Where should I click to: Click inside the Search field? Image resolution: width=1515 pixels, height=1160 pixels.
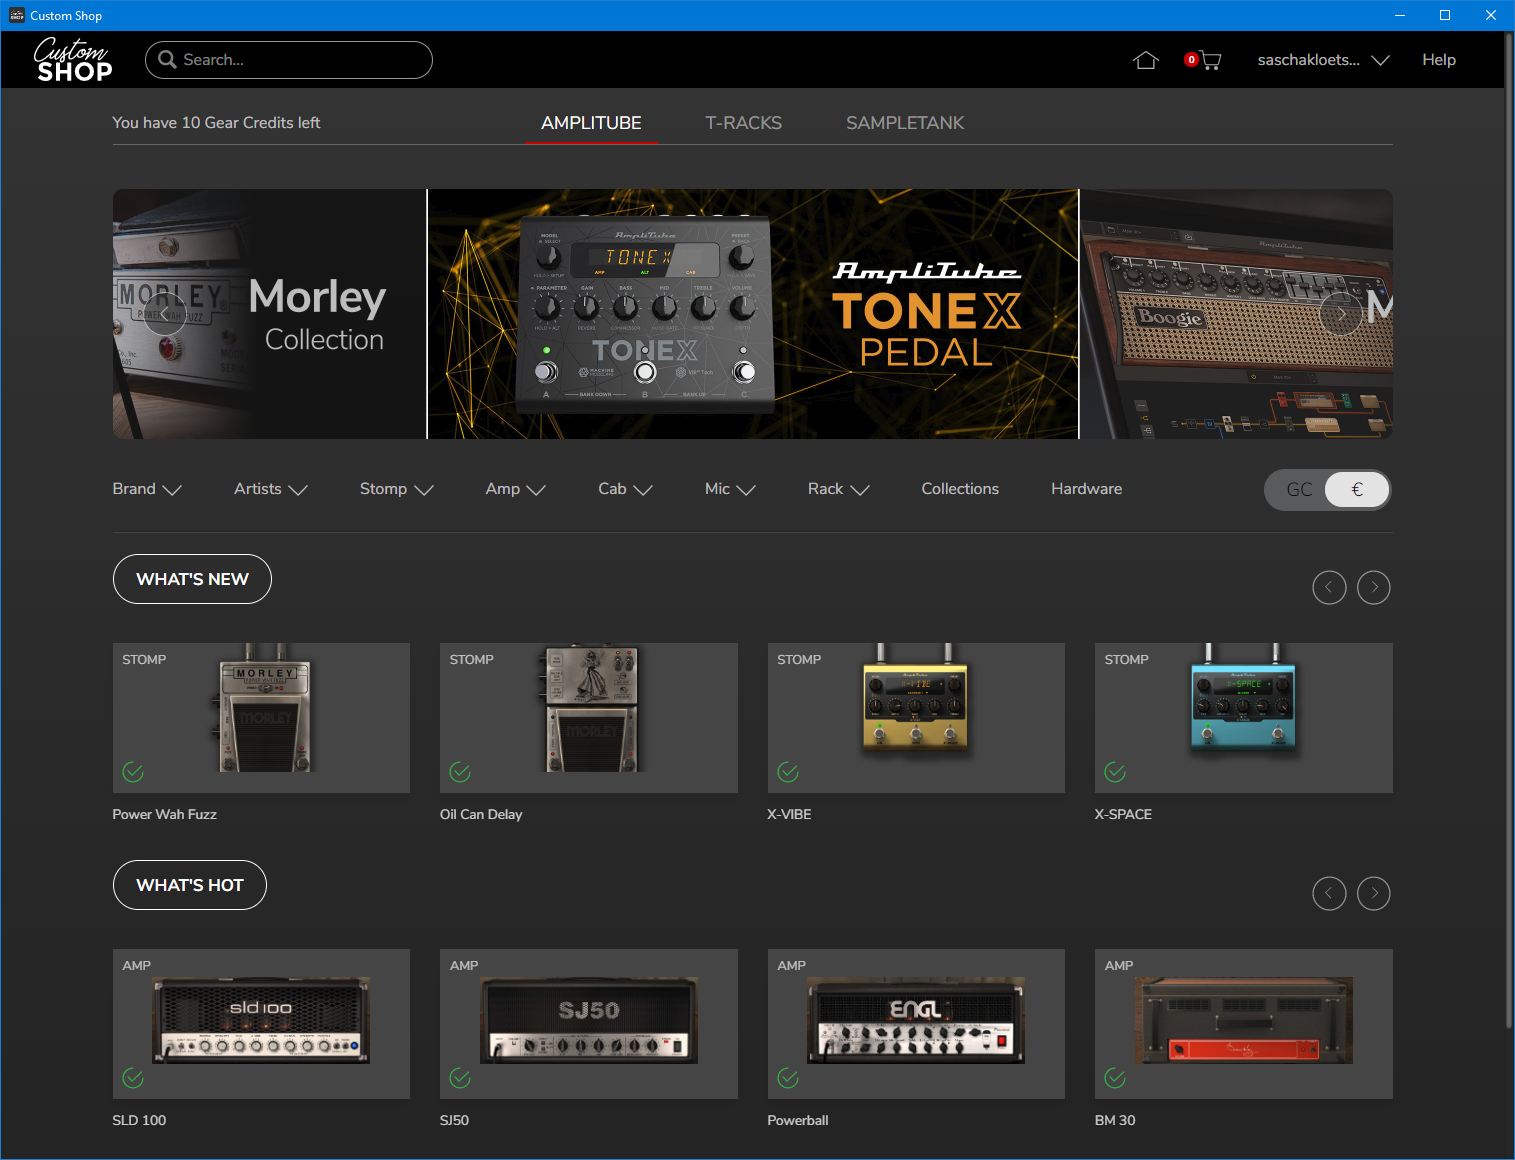[x=300, y=60]
